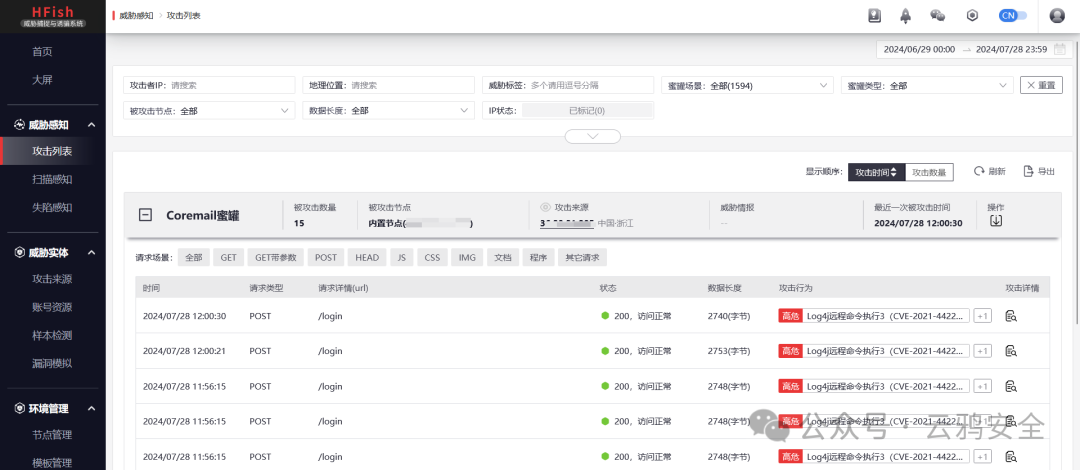Screen dimensions: 1080x470
Task: Open 攻击来源 in sidebar
Action: [x=52, y=279]
